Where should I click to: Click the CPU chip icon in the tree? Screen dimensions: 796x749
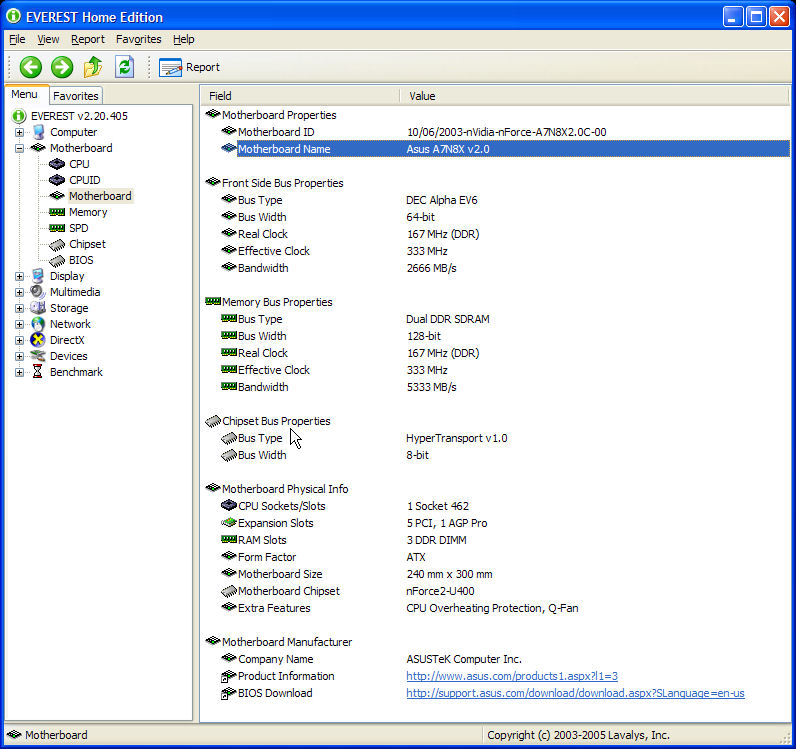point(57,164)
